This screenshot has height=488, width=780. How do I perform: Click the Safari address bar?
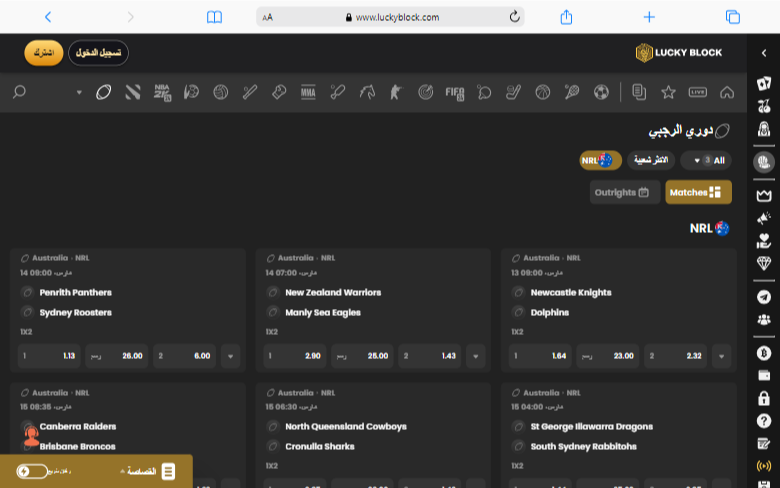(x=390, y=17)
